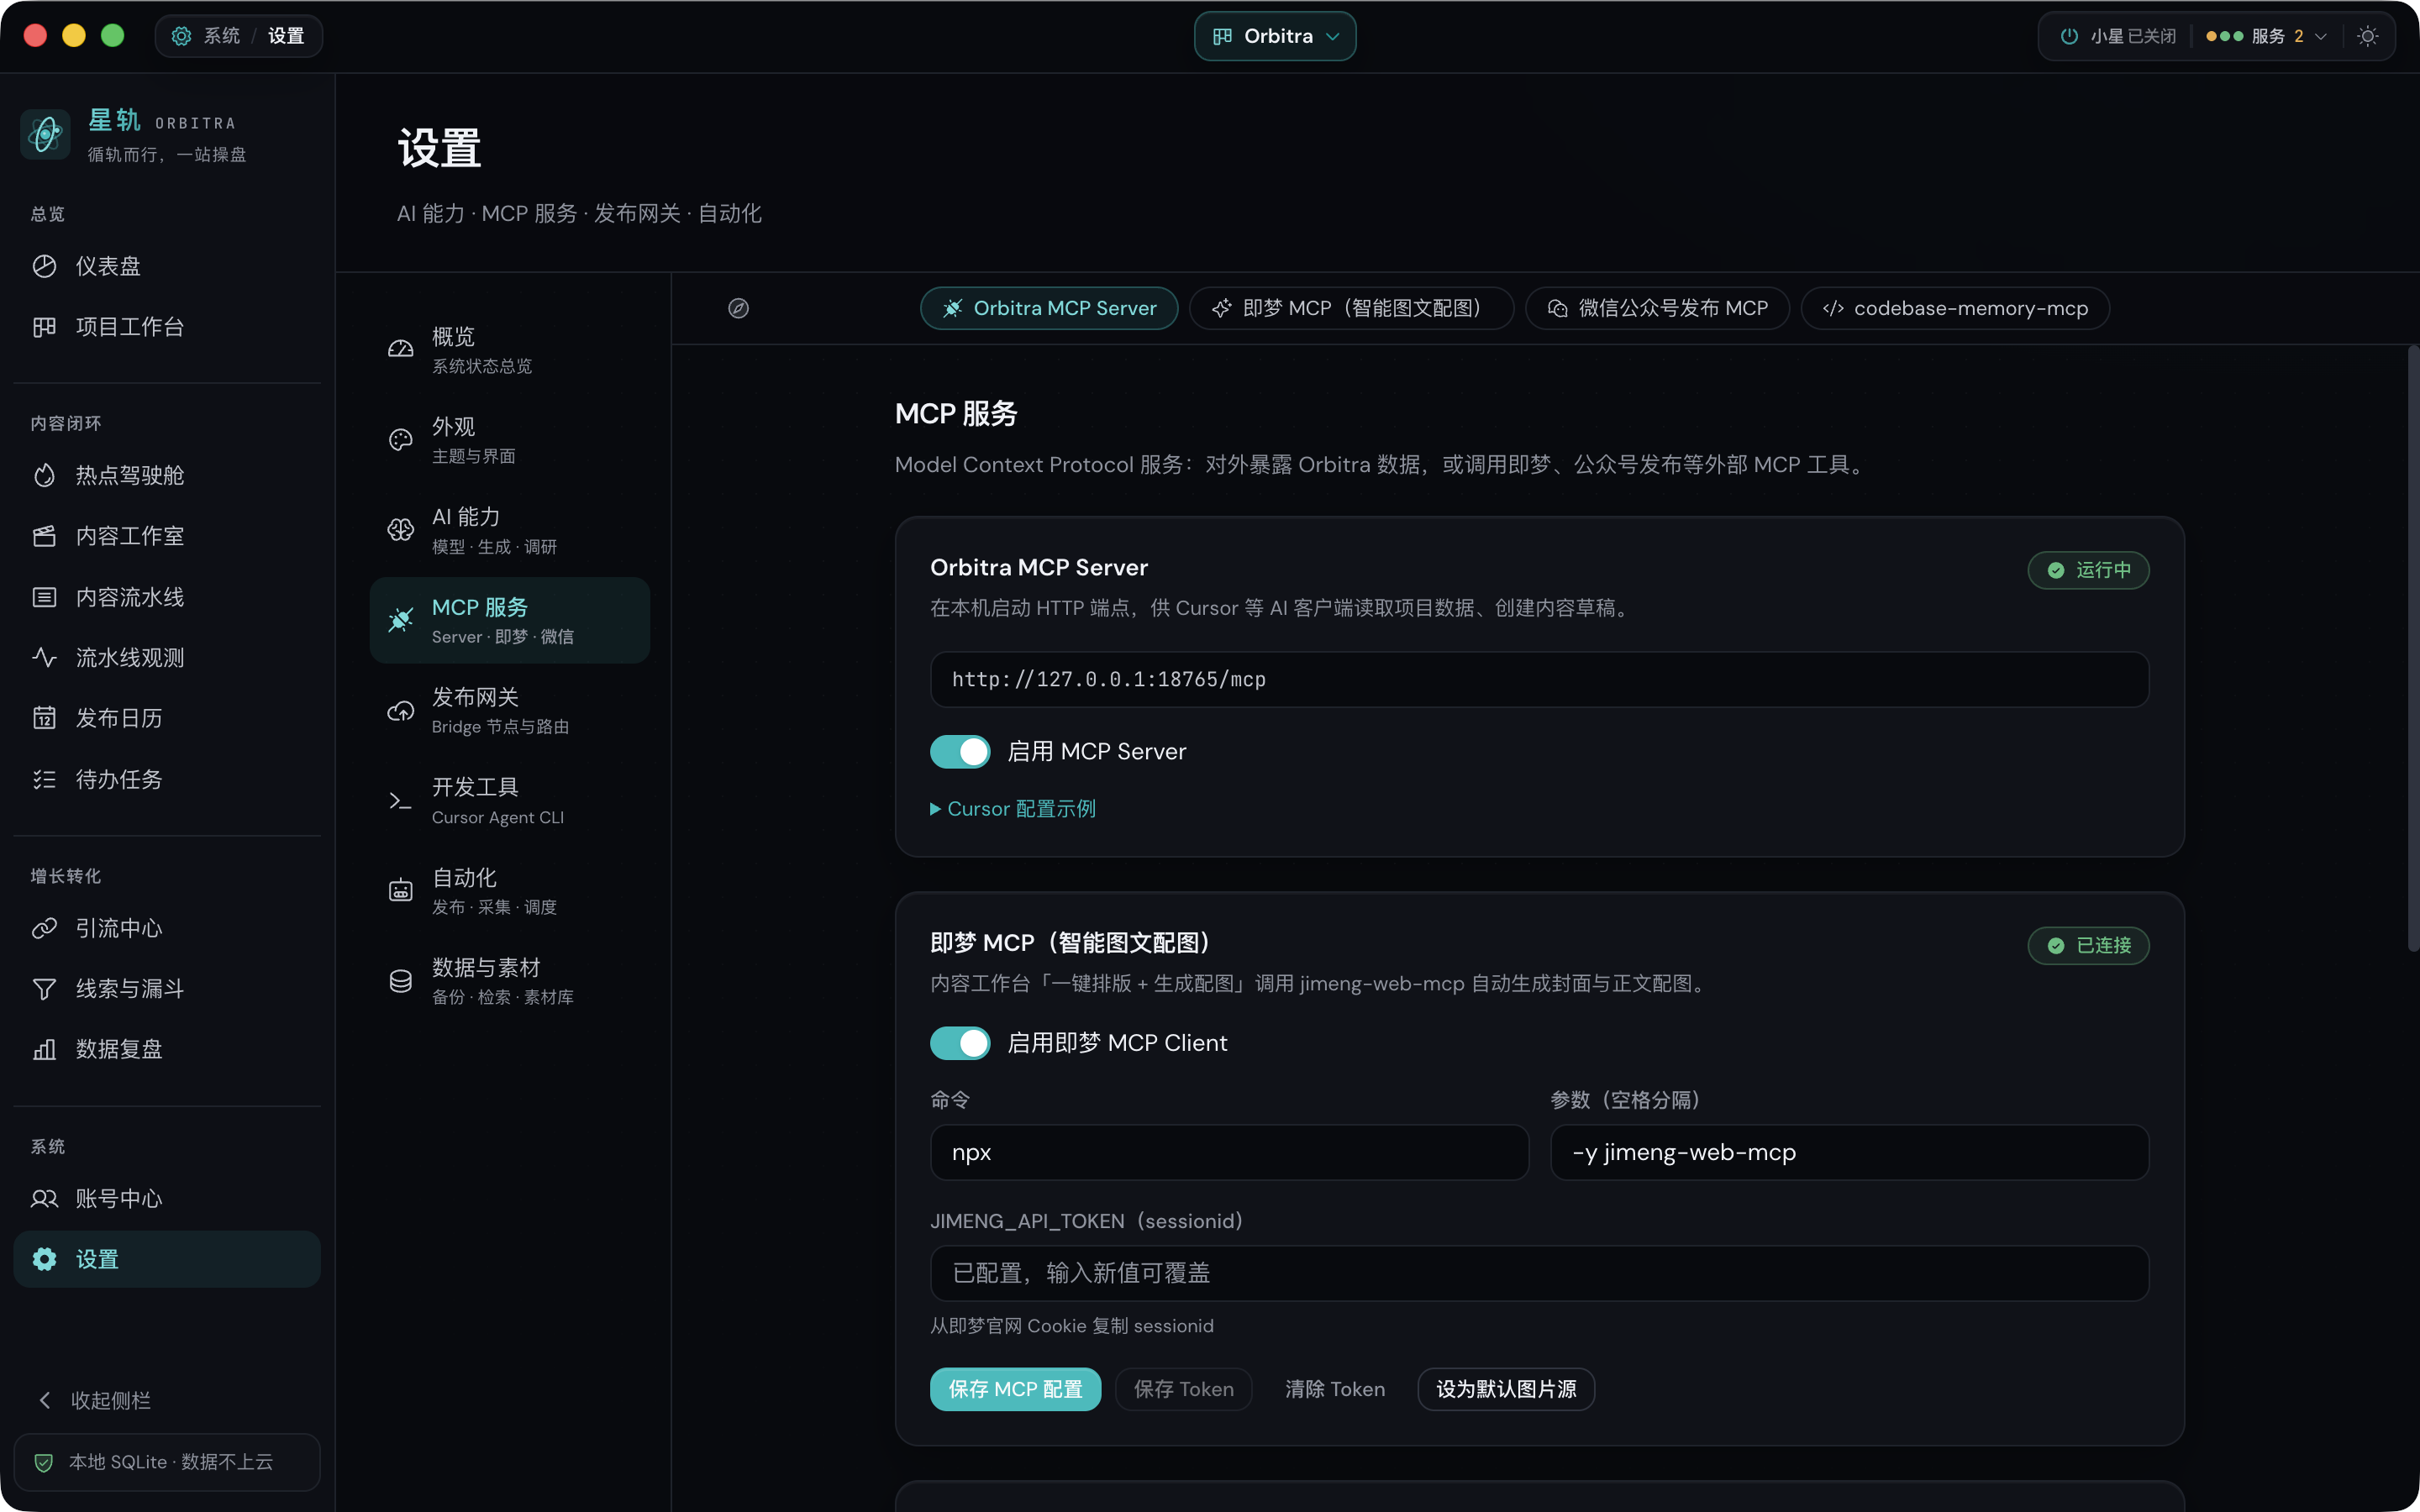Open 自动化 robot icon section
The width and height of the screenshot is (2420, 1512).
400,891
